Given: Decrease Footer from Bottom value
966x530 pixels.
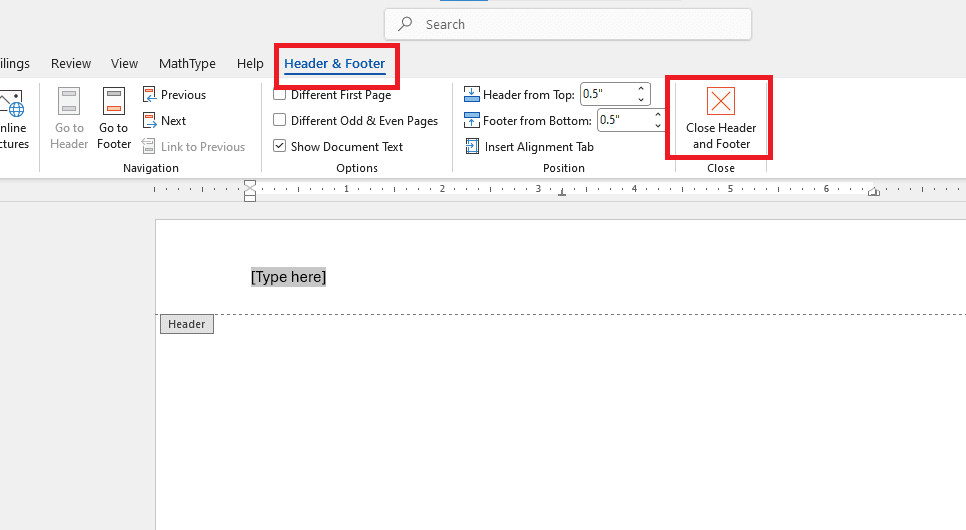Looking at the screenshot, I should point(659,126).
